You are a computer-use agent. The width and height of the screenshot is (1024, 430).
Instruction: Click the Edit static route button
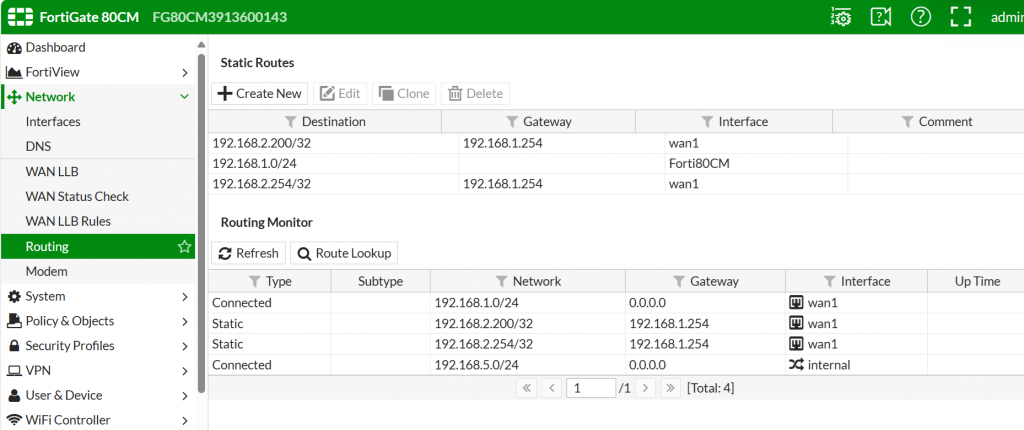tap(340, 93)
